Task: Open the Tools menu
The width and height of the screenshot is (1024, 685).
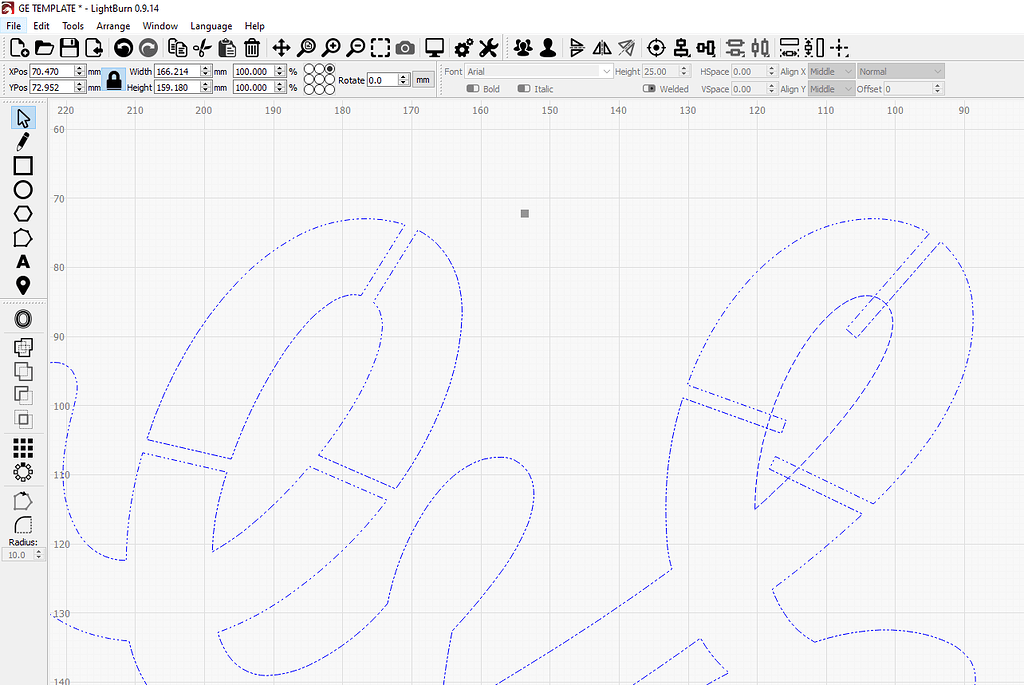Action: 72,25
